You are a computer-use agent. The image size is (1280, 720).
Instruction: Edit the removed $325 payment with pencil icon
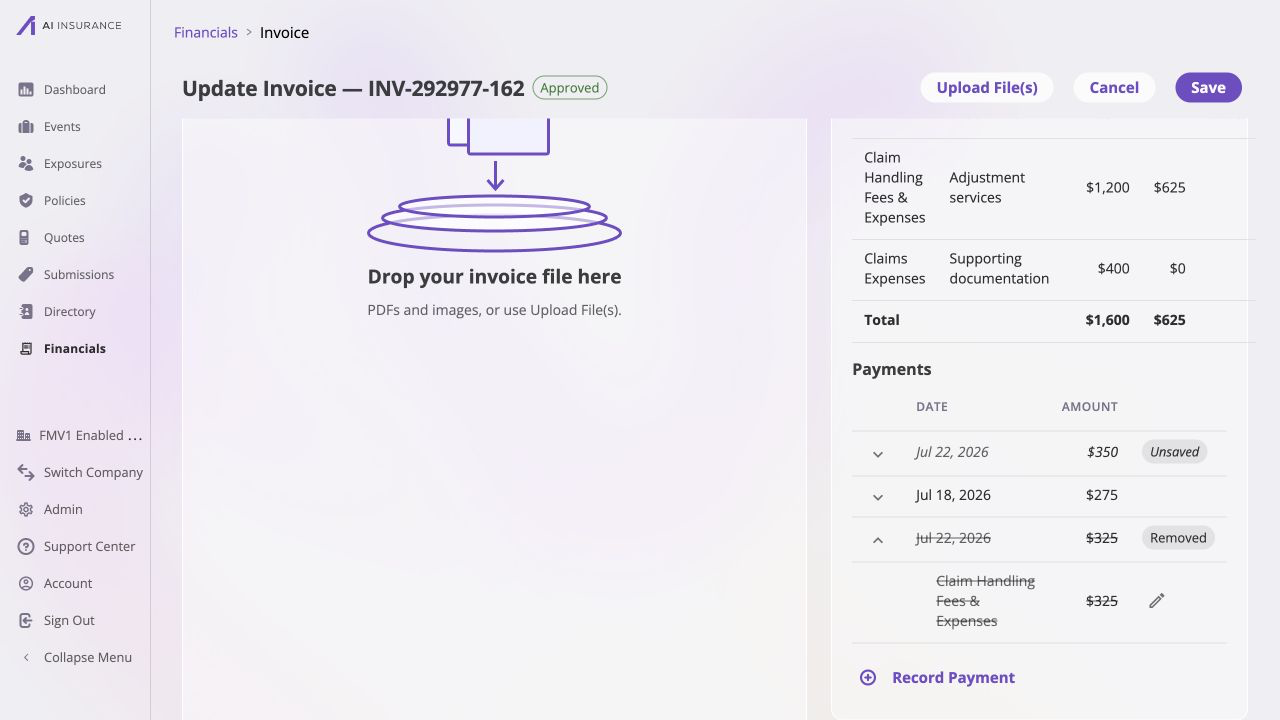pyautogui.click(x=1157, y=601)
